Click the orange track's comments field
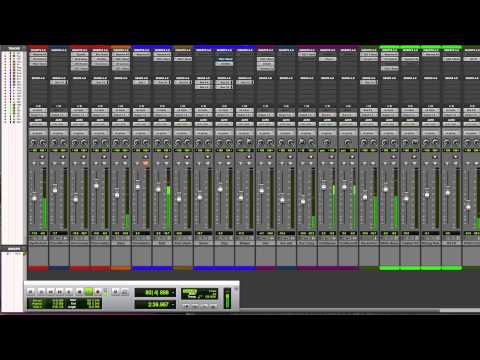The image size is (480, 360). [121, 256]
